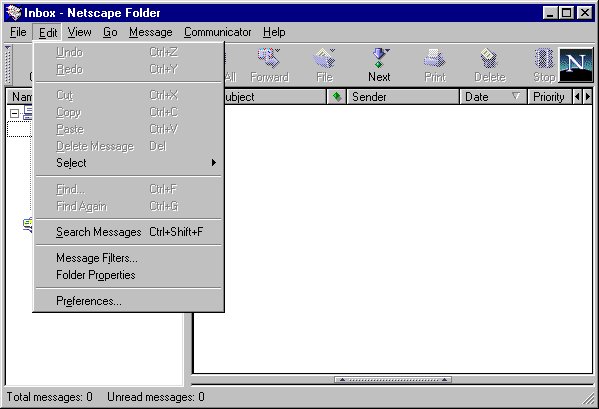This screenshot has width=599, height=409.
Task: Click the Forward toolbar icon
Action: click(269, 65)
